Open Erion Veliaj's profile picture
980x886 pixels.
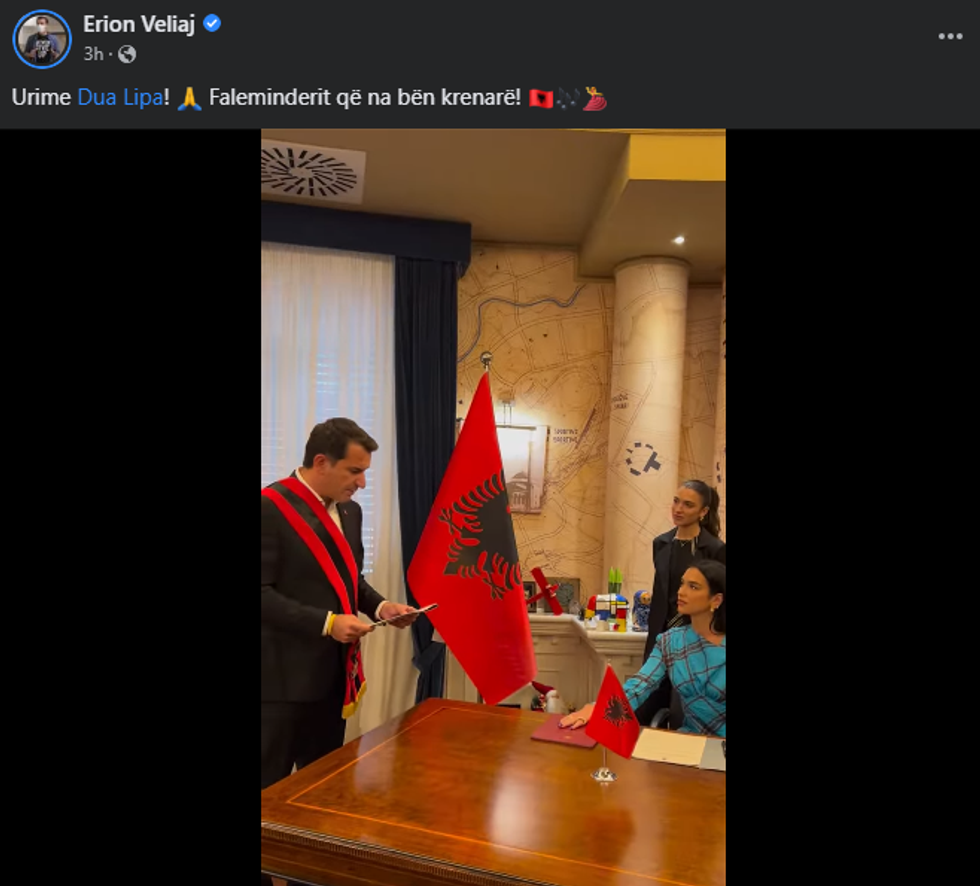42,39
